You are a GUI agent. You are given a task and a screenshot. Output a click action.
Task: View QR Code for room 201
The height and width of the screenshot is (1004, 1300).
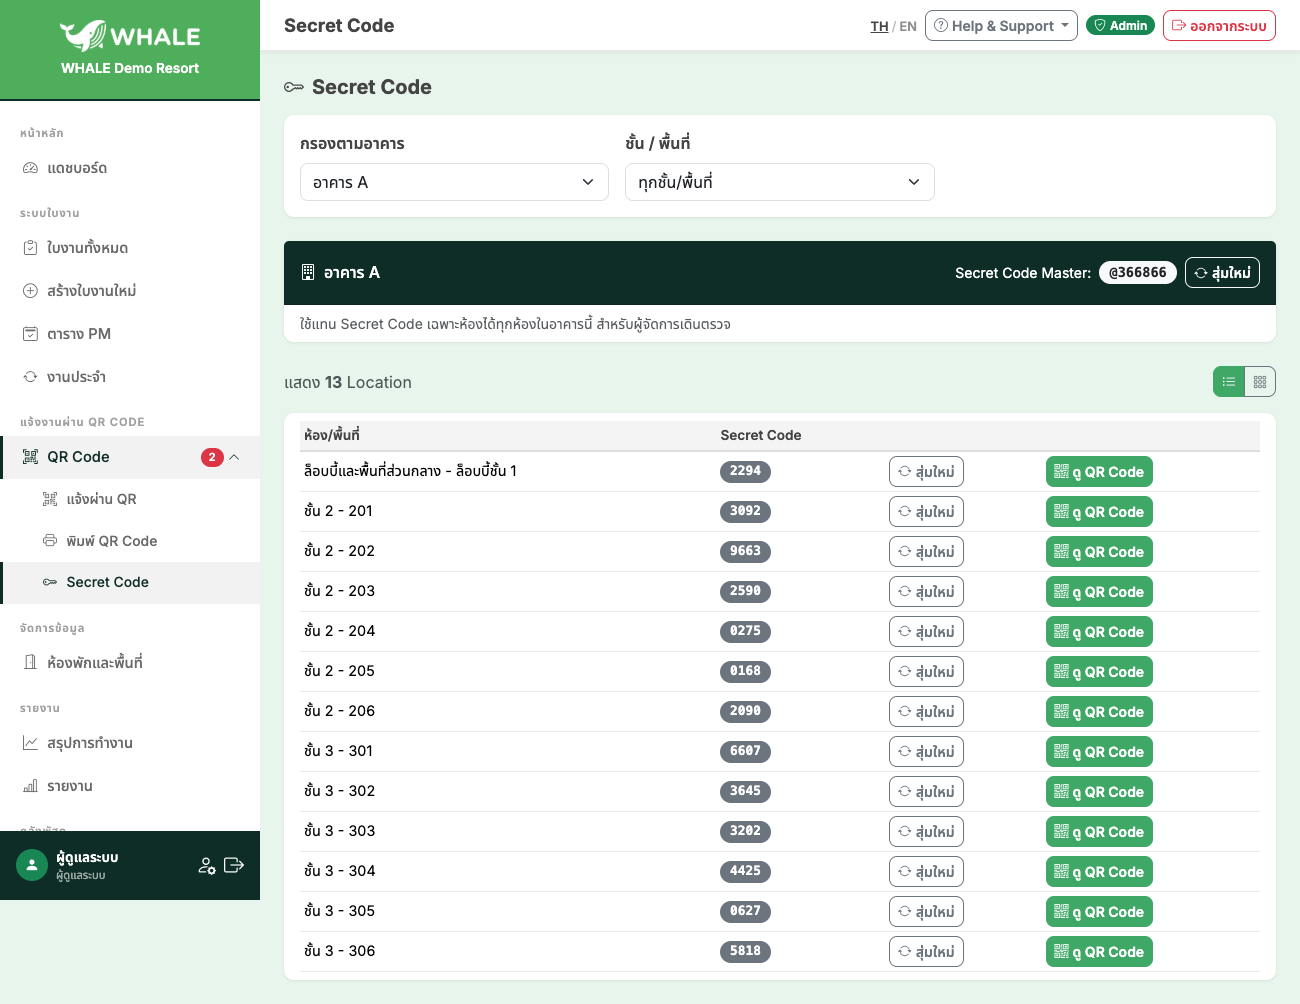pyautogui.click(x=1099, y=512)
